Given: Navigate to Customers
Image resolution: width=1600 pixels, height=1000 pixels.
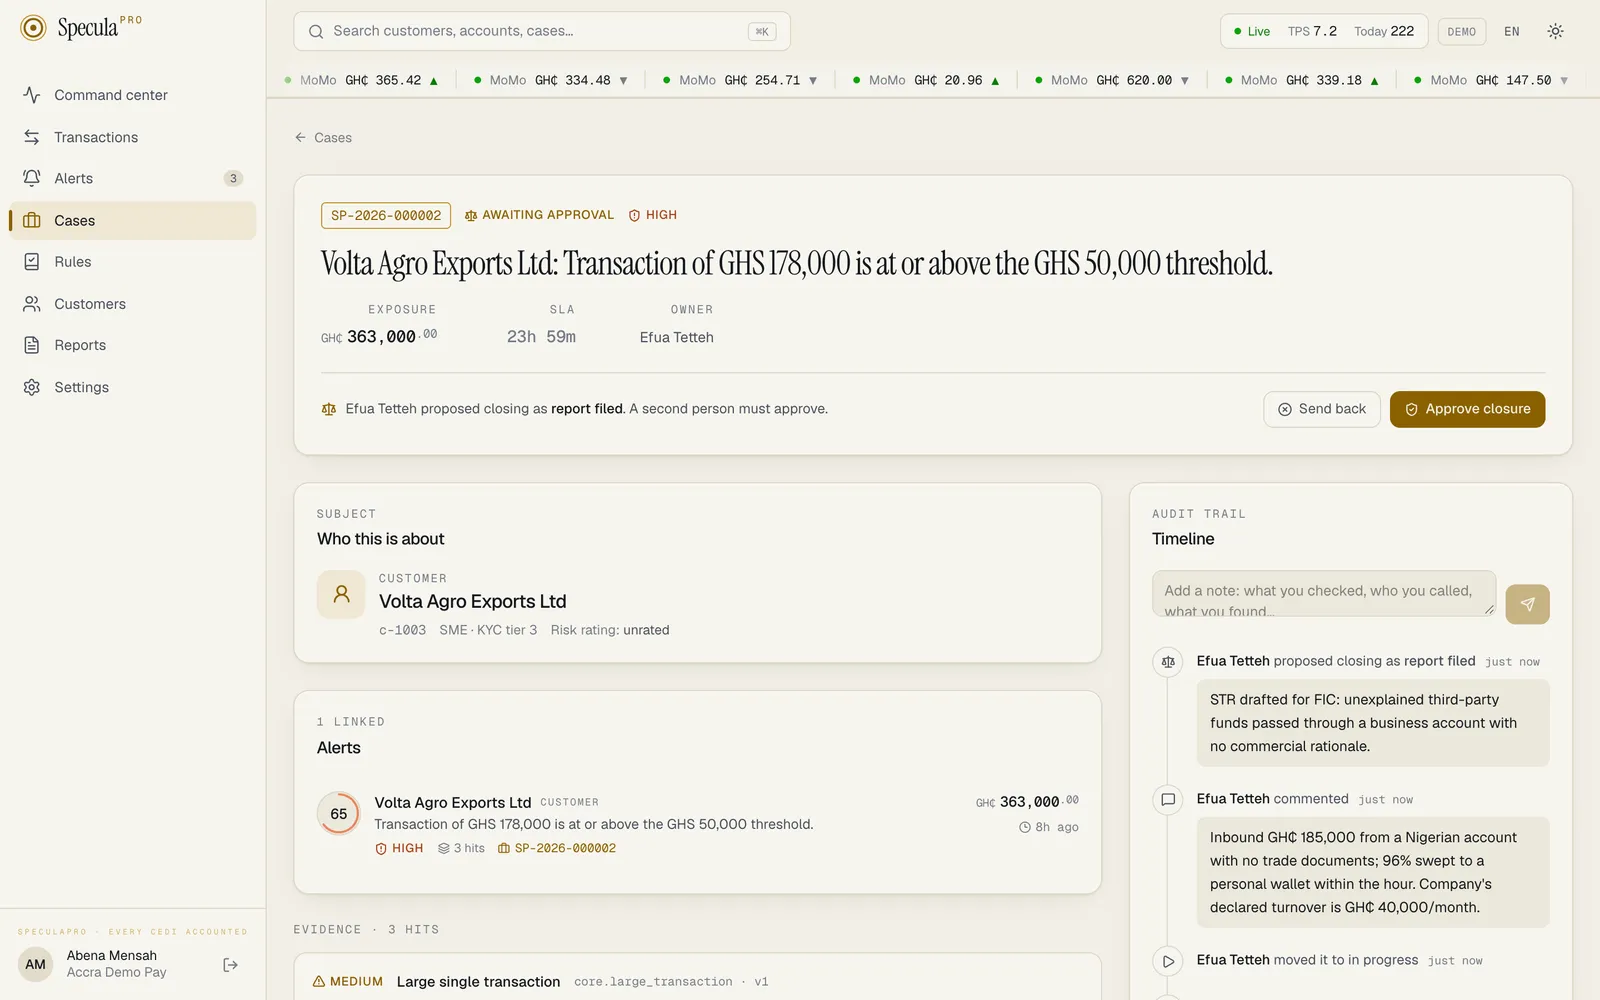Looking at the screenshot, I should pyautogui.click(x=133, y=304).
